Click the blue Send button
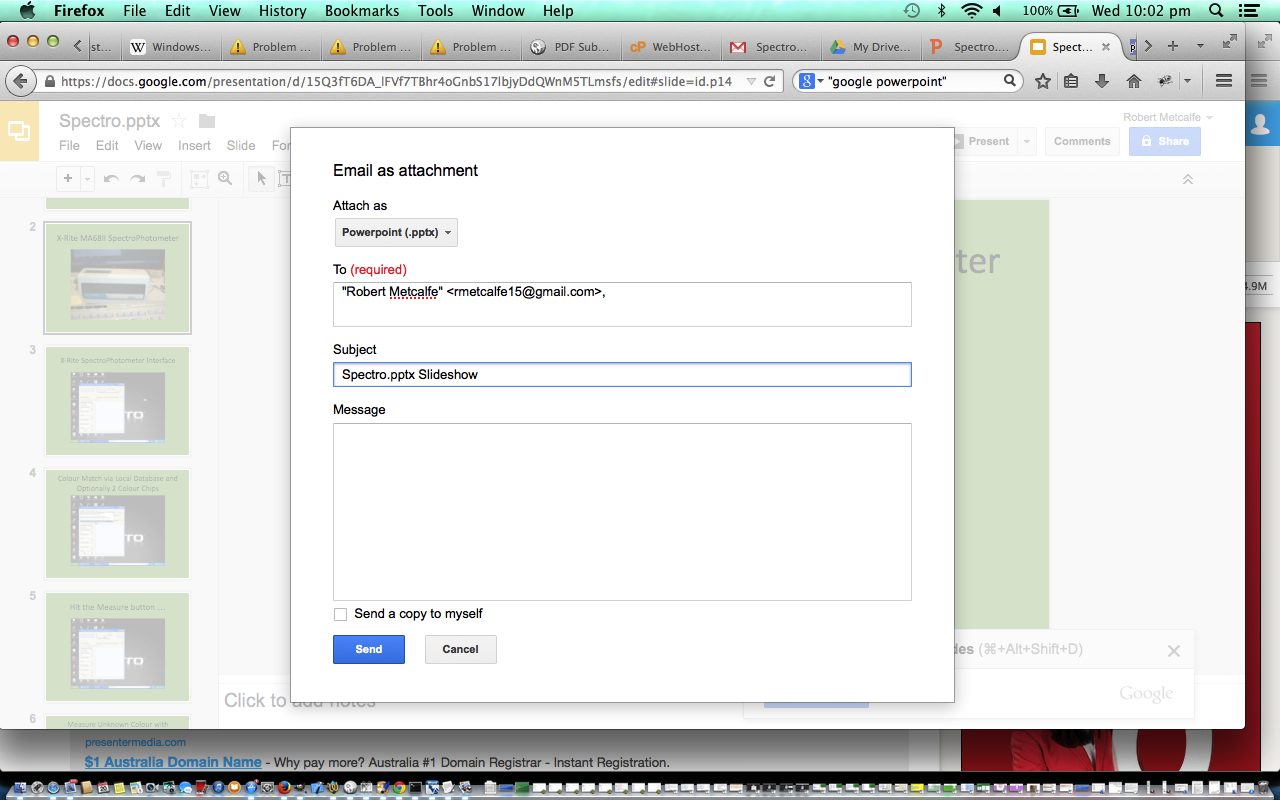The width and height of the screenshot is (1280, 800). (368, 649)
